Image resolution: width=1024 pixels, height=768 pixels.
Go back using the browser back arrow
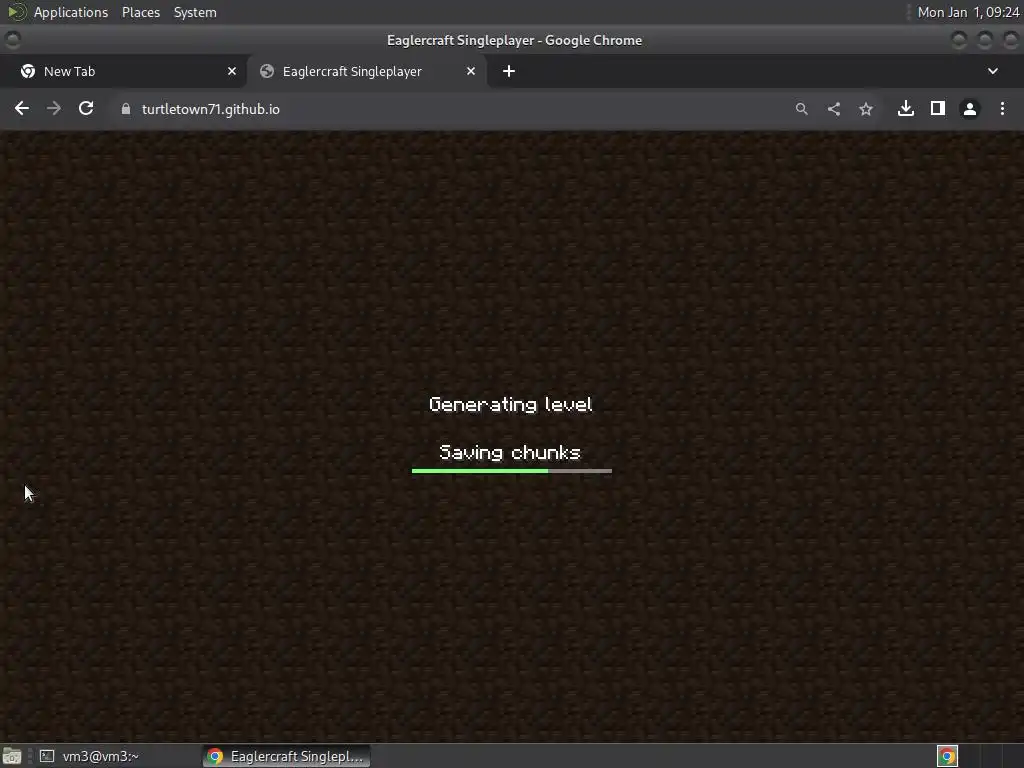22,108
